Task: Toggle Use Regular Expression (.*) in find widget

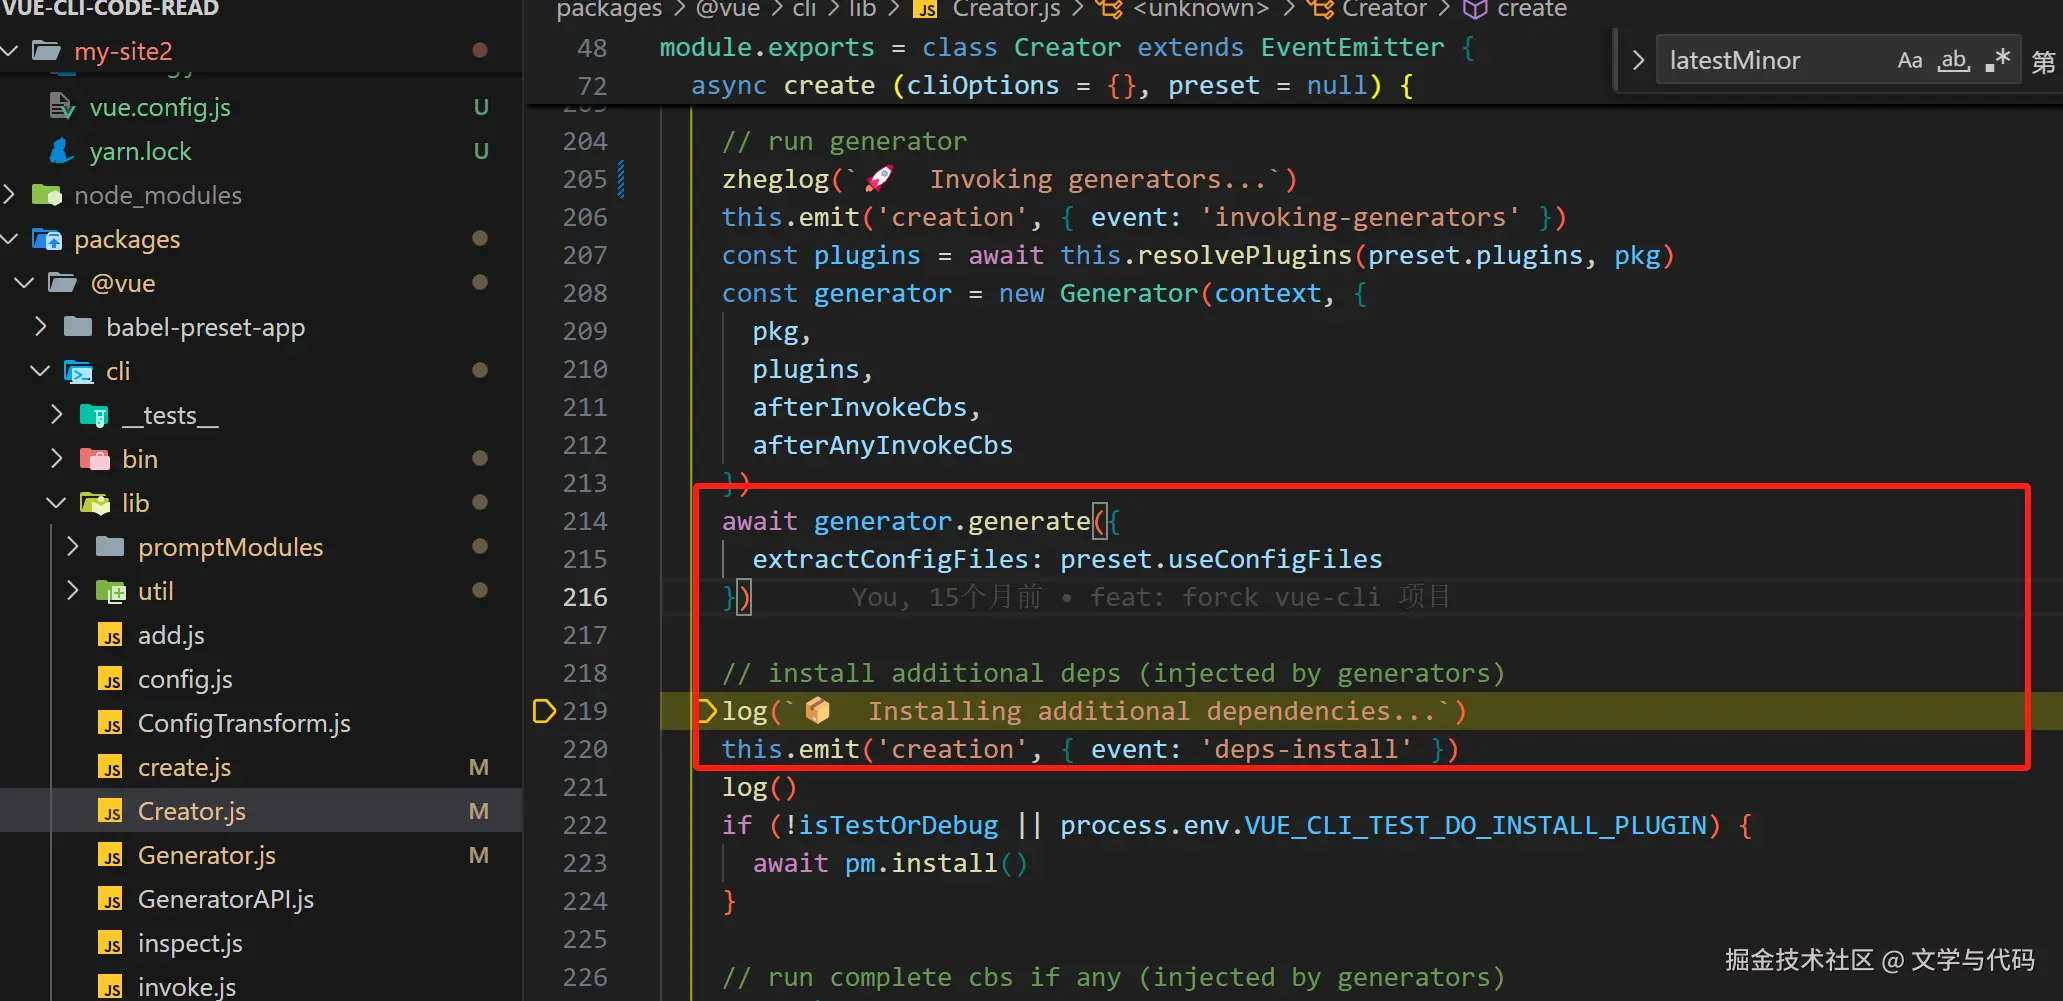Action: (1998, 61)
